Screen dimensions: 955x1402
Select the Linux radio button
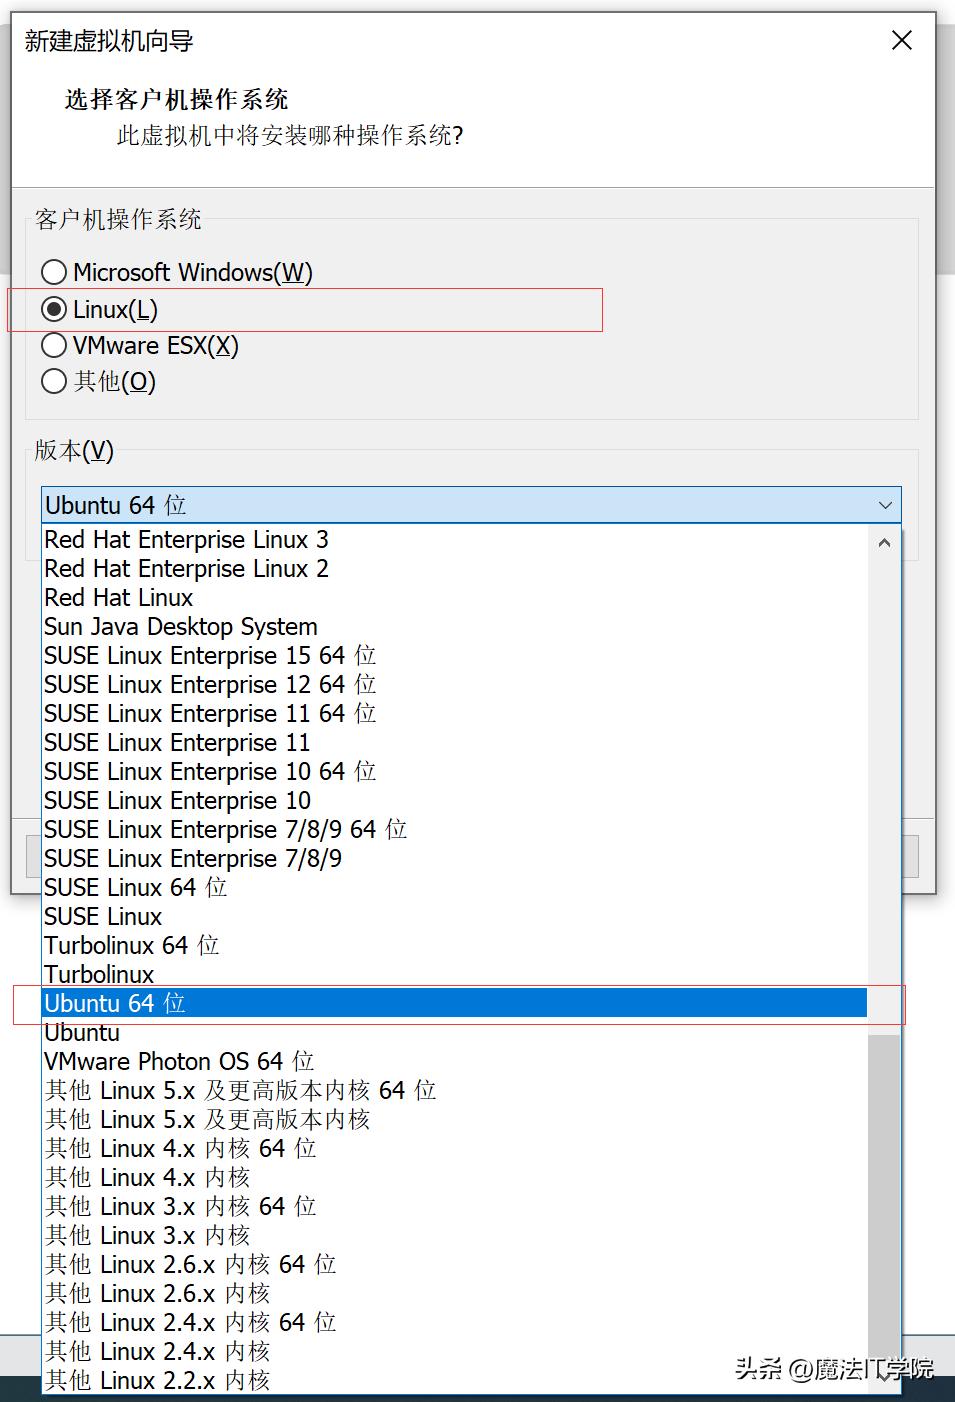(55, 309)
